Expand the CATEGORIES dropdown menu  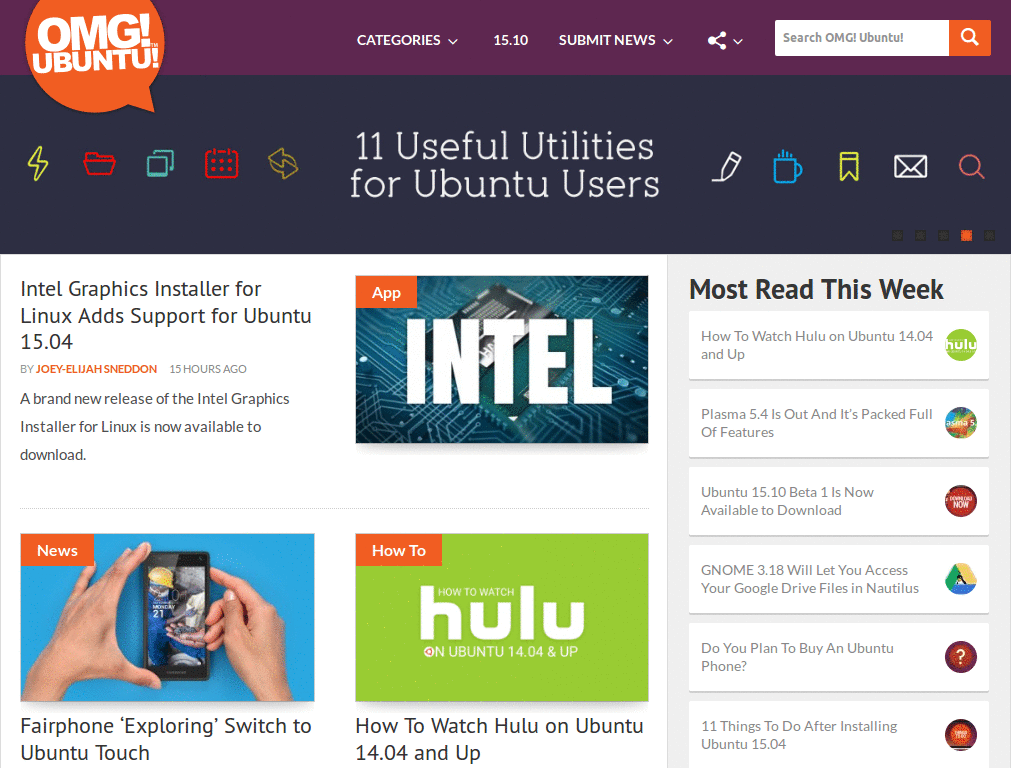tap(407, 40)
